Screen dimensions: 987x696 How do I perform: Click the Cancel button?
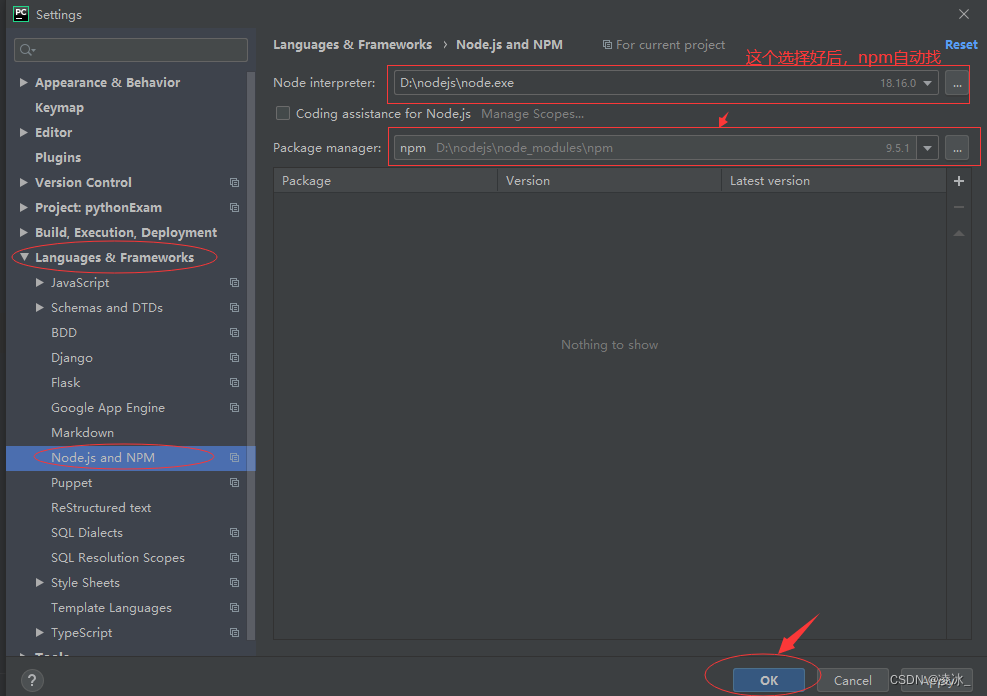click(852, 680)
